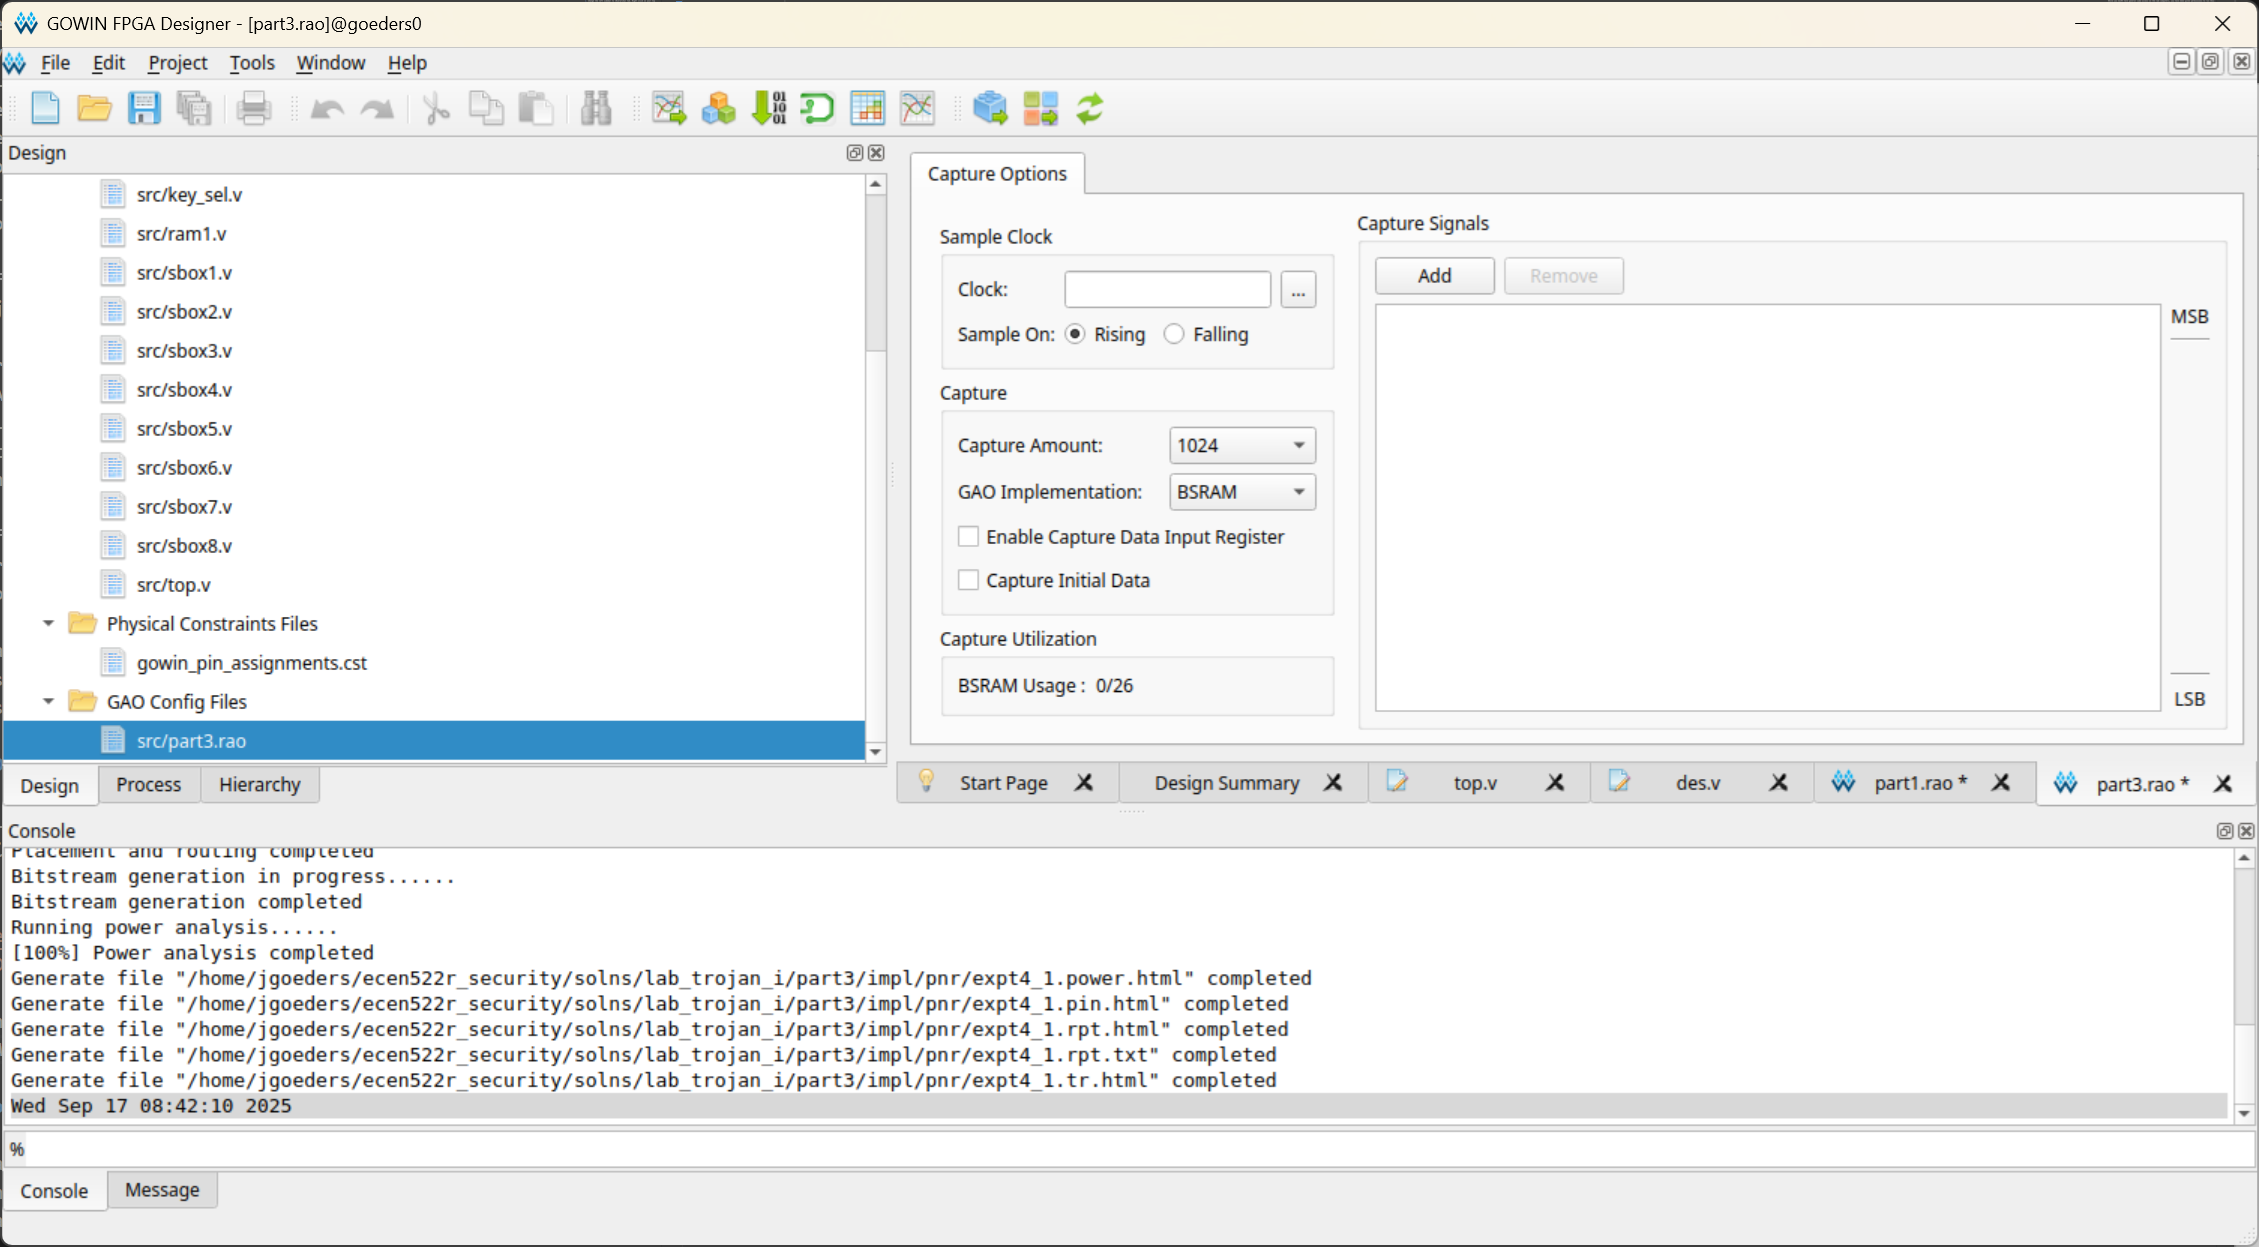Image resolution: width=2259 pixels, height=1247 pixels.
Task: Float the Console panel
Action: (x=2225, y=831)
